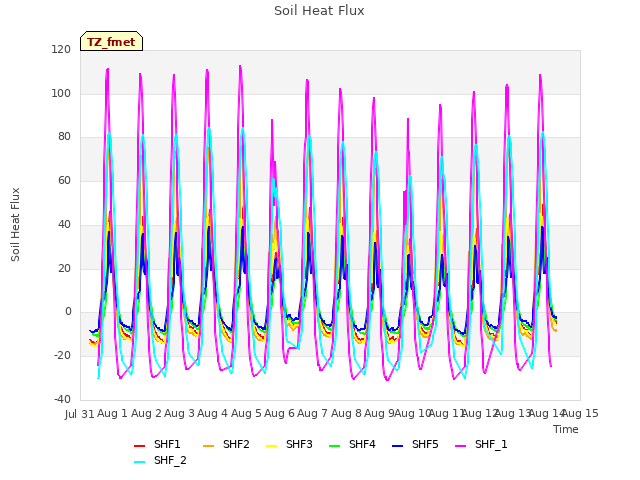Click the Aug 3 x-axis tick label

[x=179, y=413]
